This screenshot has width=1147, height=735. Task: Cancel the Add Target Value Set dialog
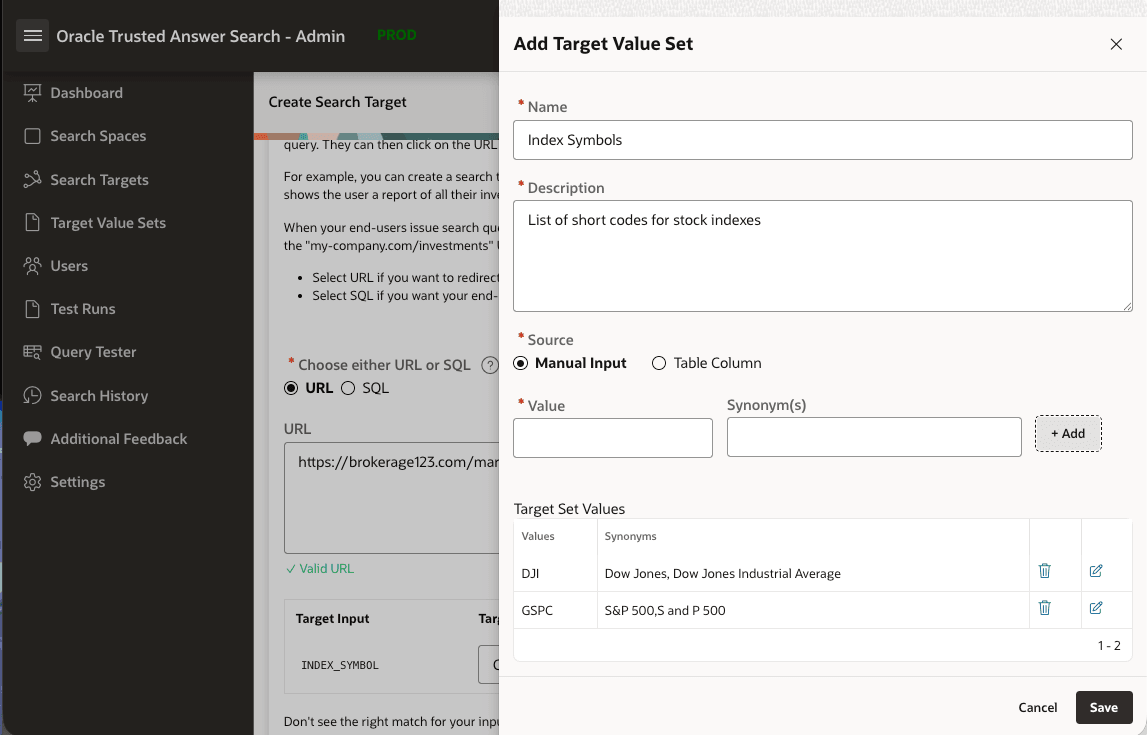point(1037,707)
